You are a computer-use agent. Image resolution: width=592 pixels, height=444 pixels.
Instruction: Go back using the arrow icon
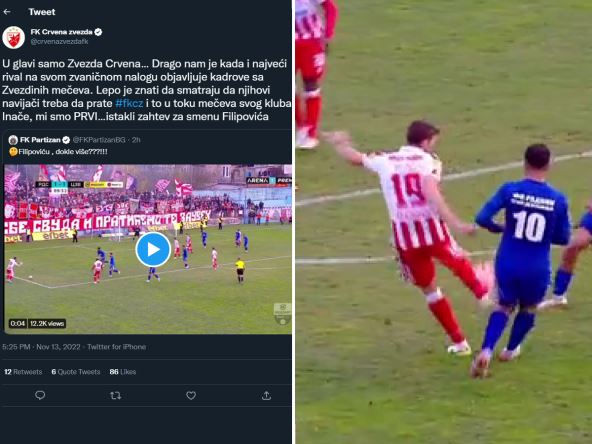pos(7,12)
